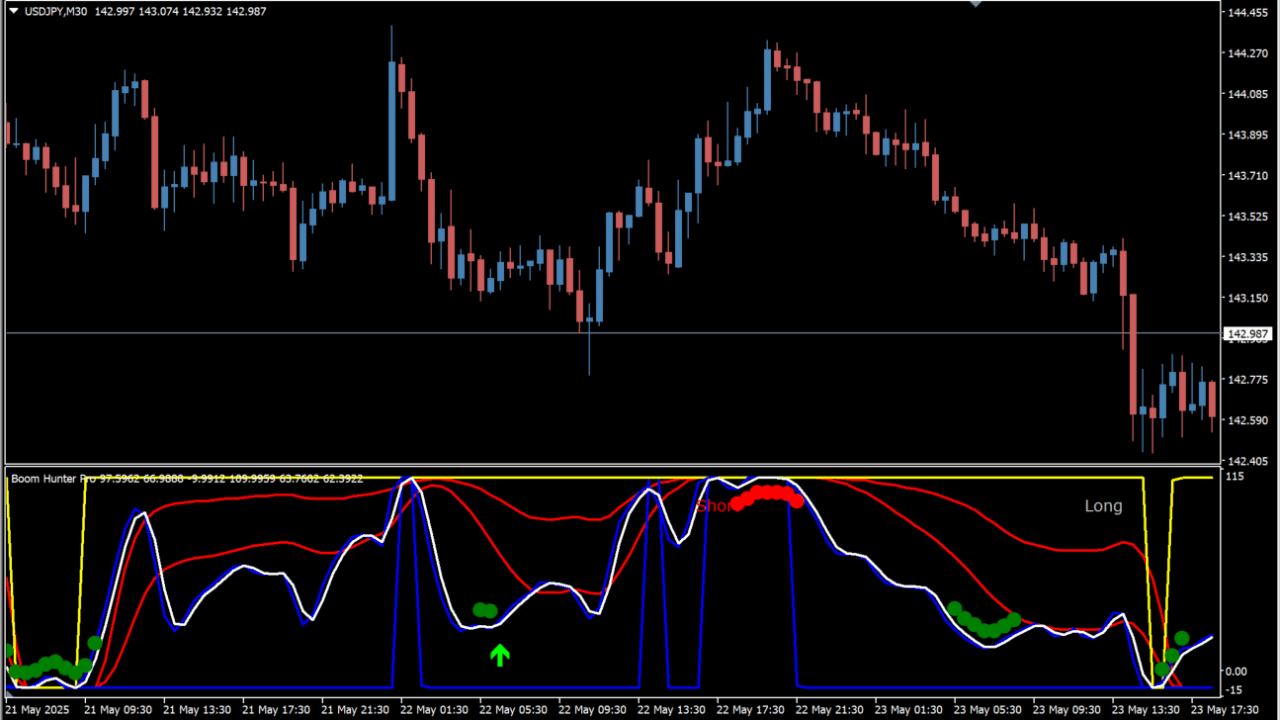The height and width of the screenshot is (720, 1280).
Task: Click the 143.150 price on the scale
Action: click(x=1248, y=298)
